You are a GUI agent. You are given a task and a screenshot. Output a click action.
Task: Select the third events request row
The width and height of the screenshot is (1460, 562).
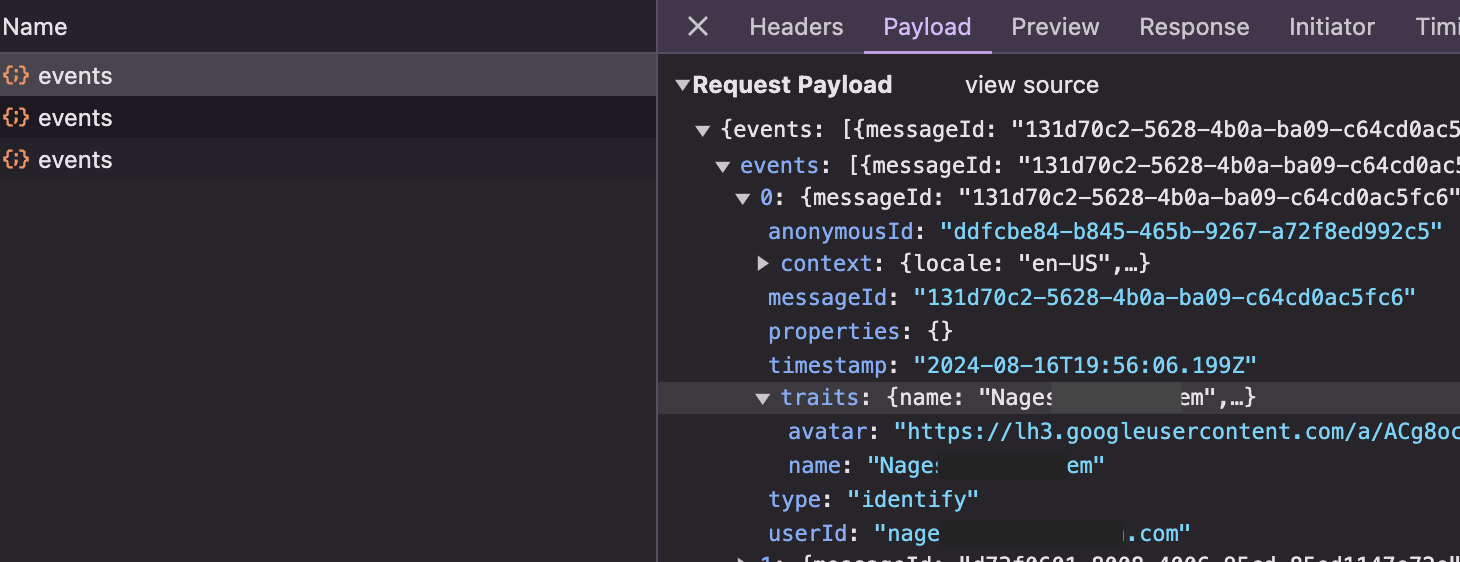point(75,160)
